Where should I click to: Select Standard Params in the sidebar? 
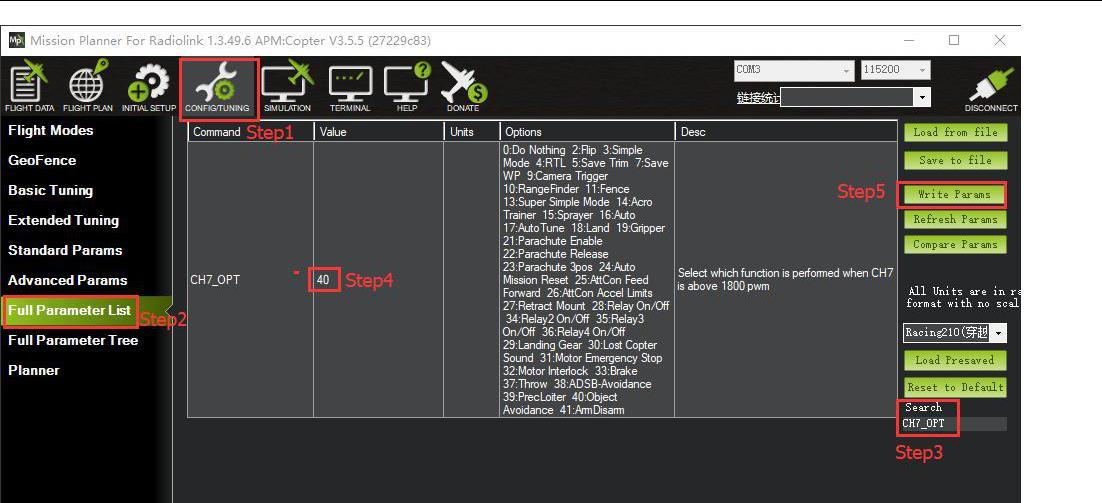(65, 251)
